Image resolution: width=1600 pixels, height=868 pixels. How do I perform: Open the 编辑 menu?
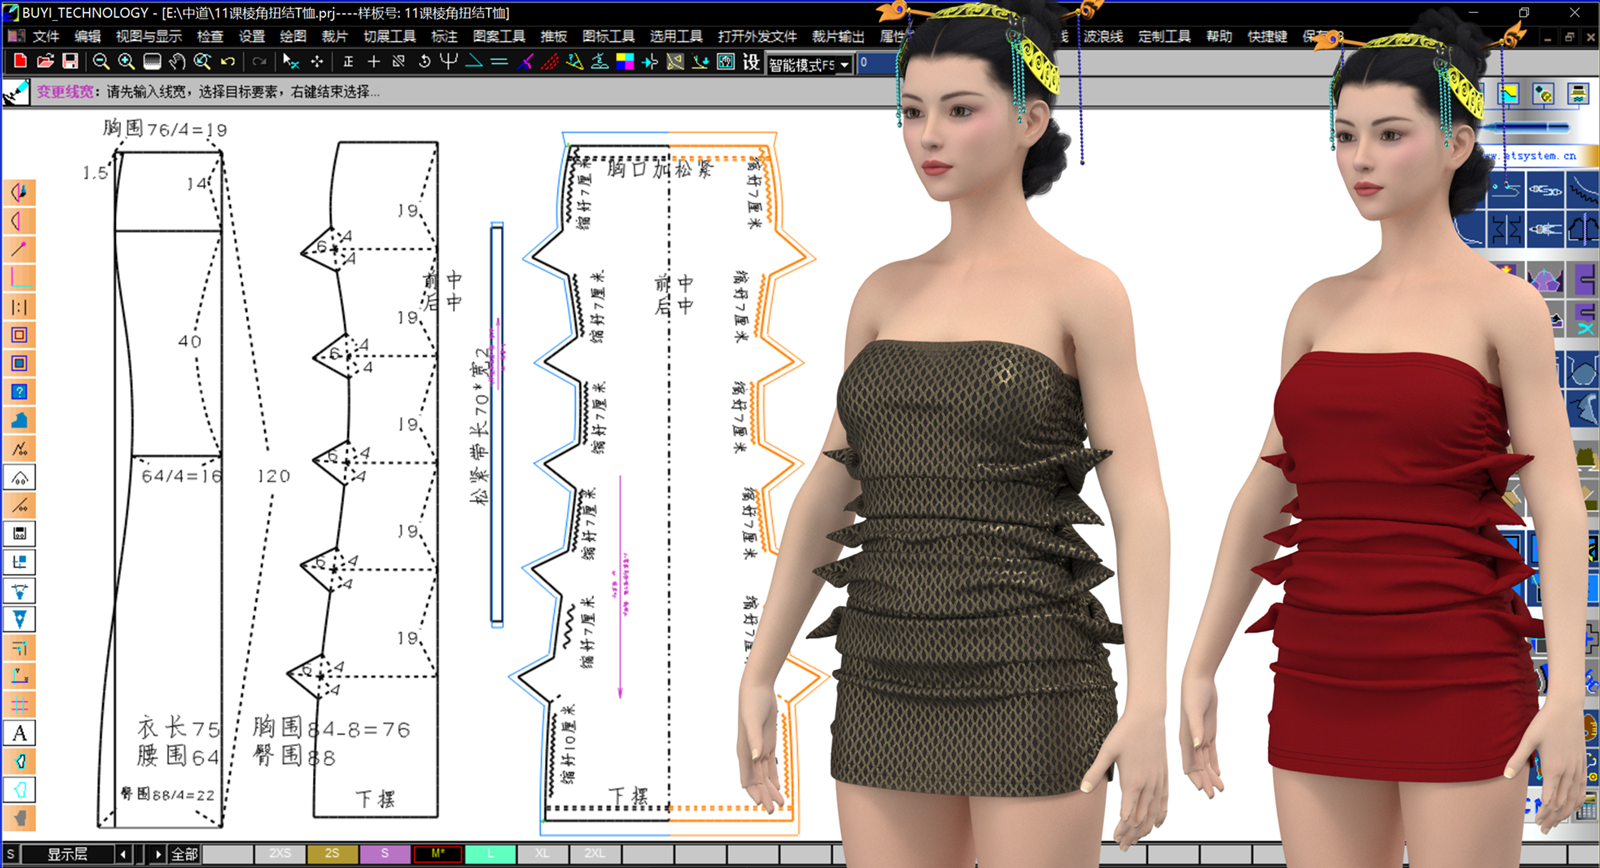tap(88, 36)
